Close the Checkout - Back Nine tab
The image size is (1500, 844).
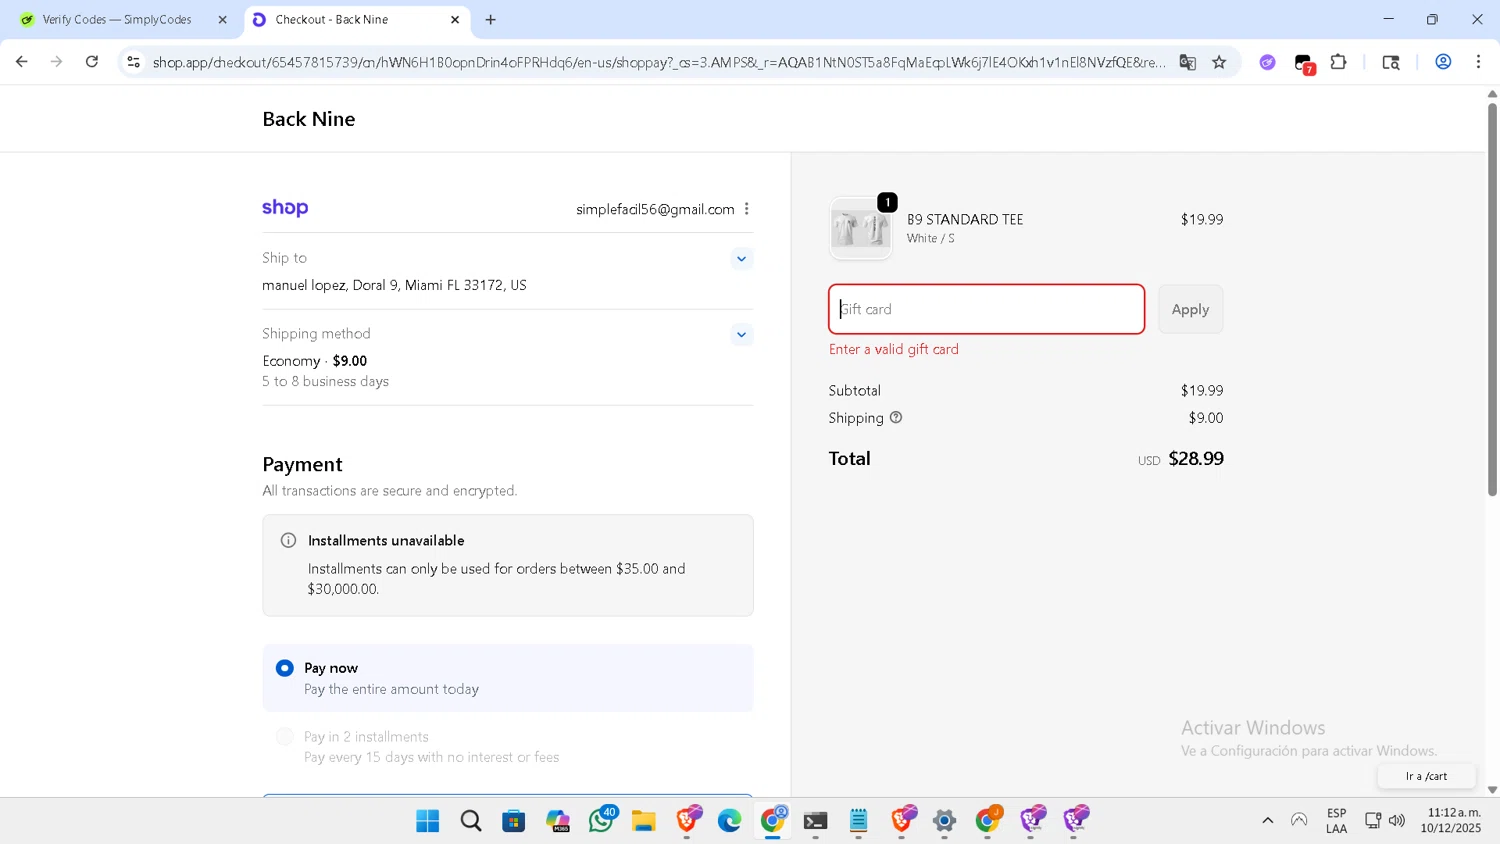click(x=455, y=20)
